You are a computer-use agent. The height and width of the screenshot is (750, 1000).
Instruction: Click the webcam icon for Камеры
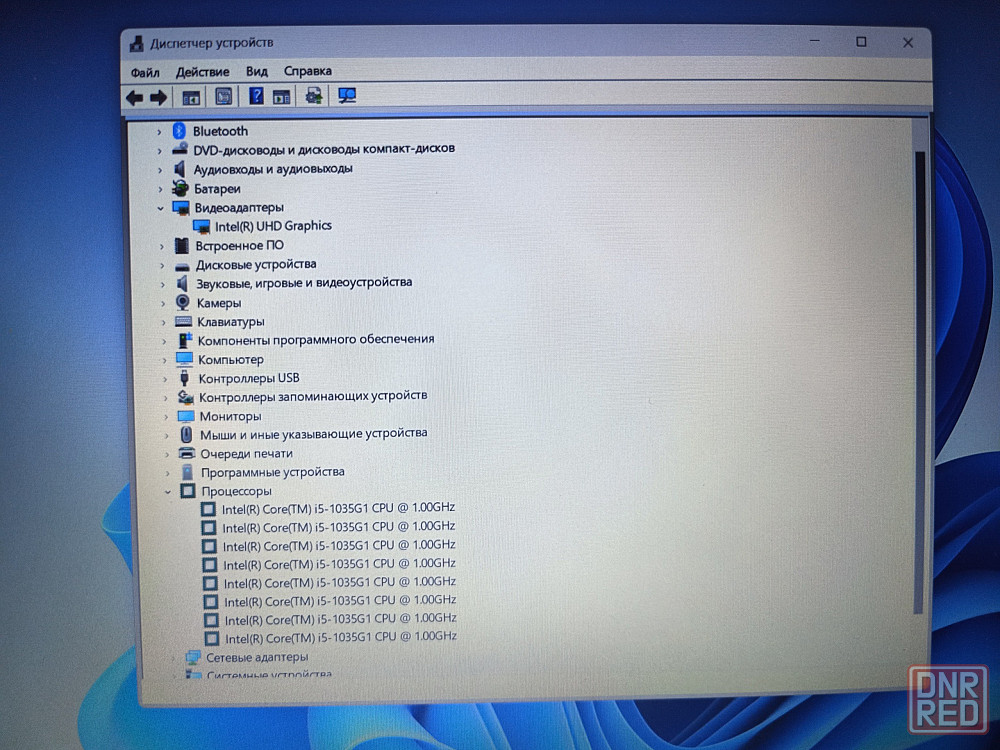pyautogui.click(x=183, y=302)
